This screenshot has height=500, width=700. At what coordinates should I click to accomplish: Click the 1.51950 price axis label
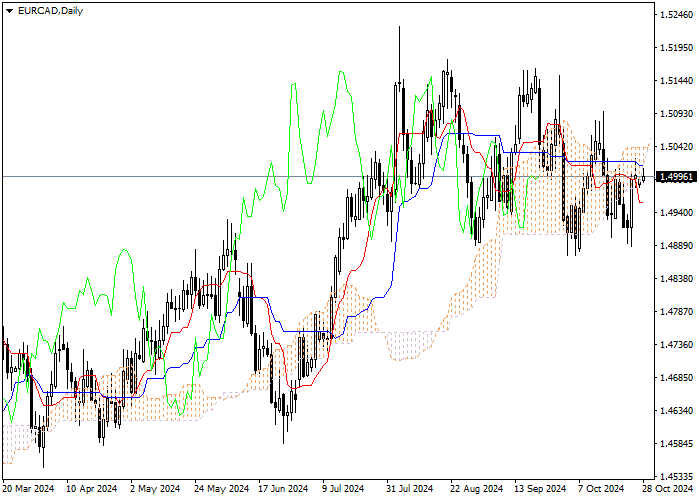click(x=677, y=48)
